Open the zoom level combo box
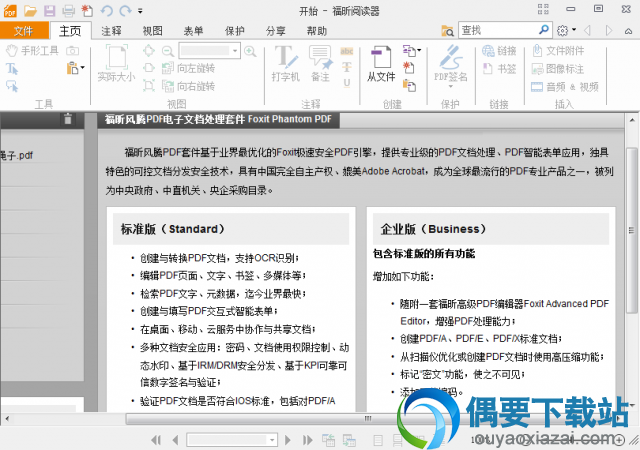The image size is (640, 450). [209, 51]
